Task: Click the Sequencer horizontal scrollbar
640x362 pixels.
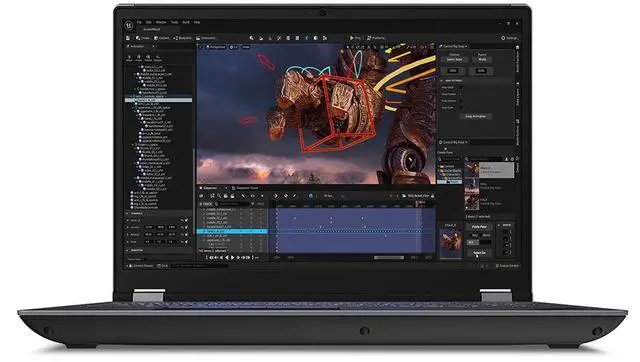Action: (389, 258)
